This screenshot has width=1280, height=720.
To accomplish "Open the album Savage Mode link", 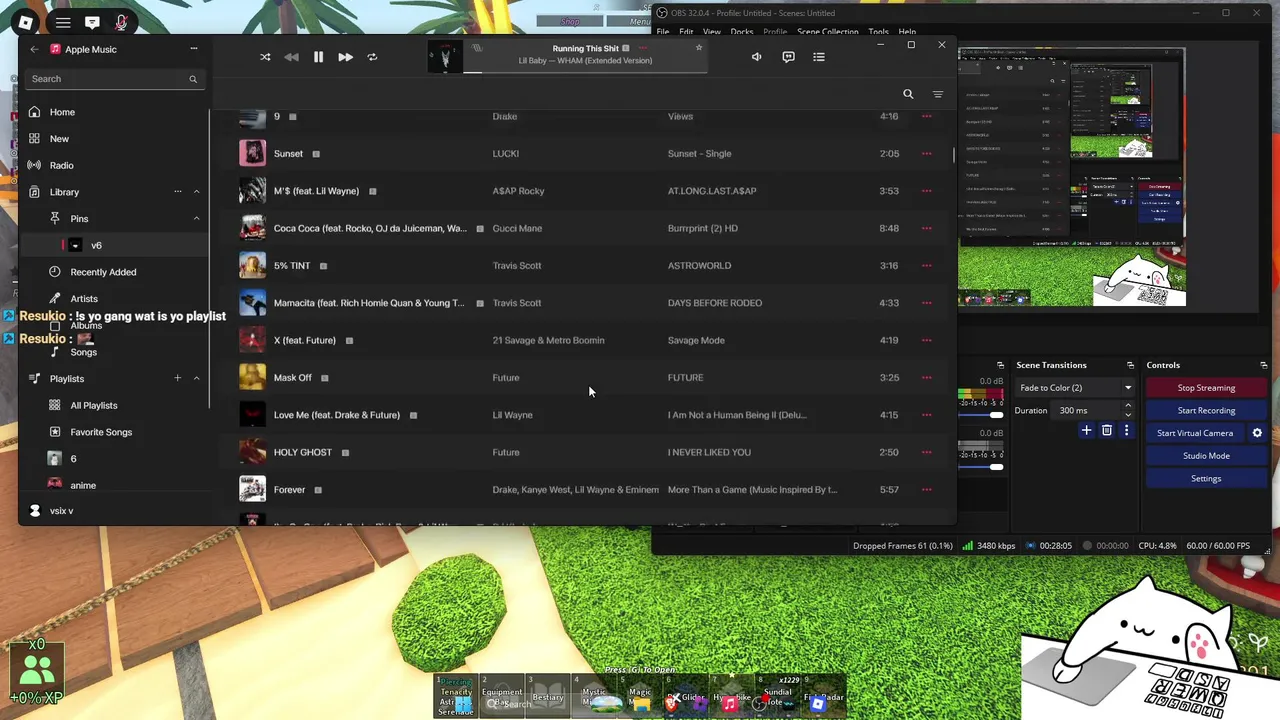I will (x=696, y=340).
